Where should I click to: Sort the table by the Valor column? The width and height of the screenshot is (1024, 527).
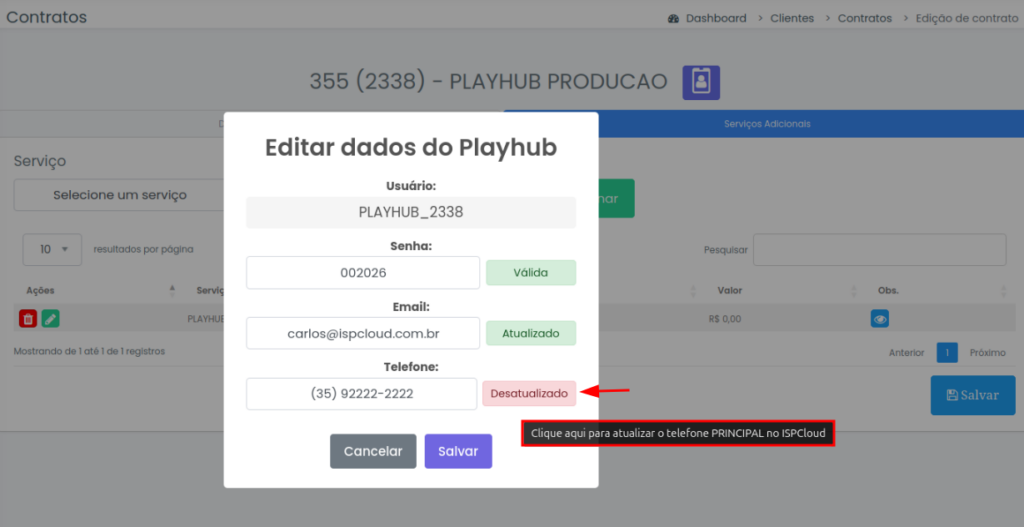pyautogui.click(x=729, y=290)
